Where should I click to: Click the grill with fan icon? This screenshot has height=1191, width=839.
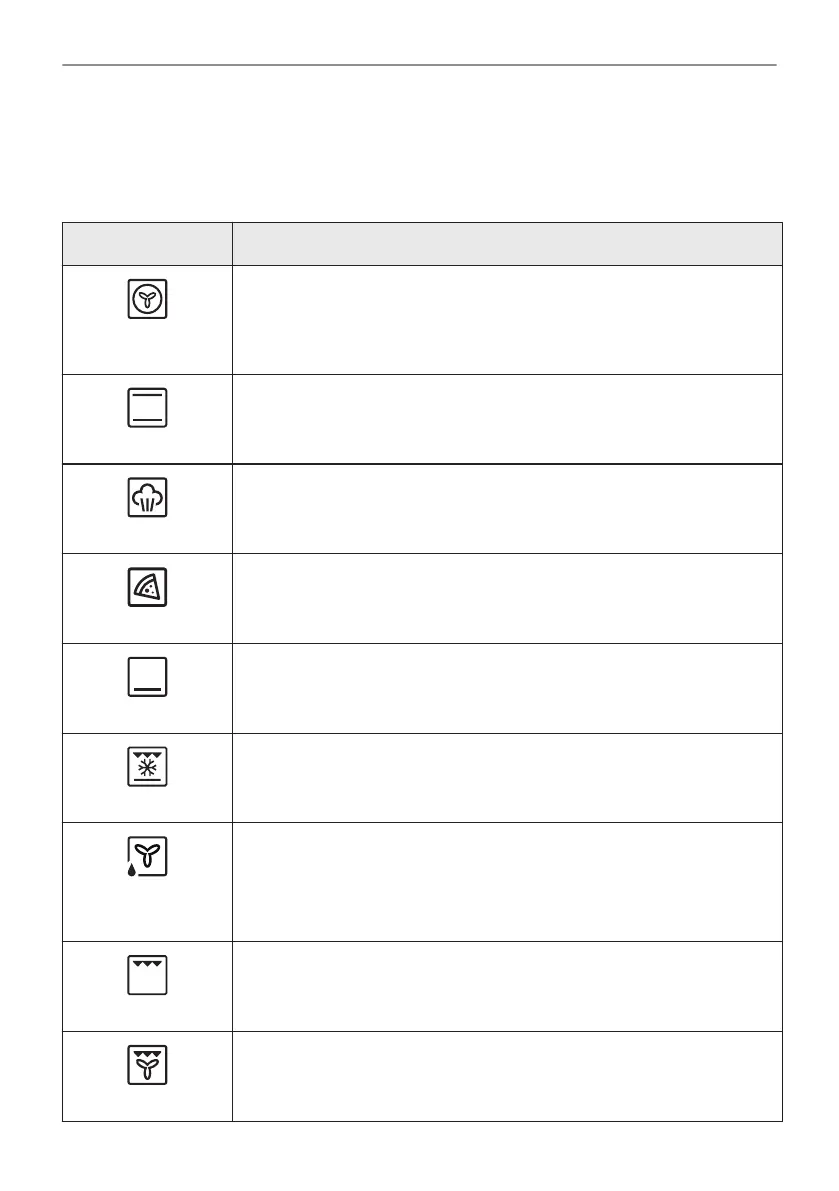pos(147,1065)
